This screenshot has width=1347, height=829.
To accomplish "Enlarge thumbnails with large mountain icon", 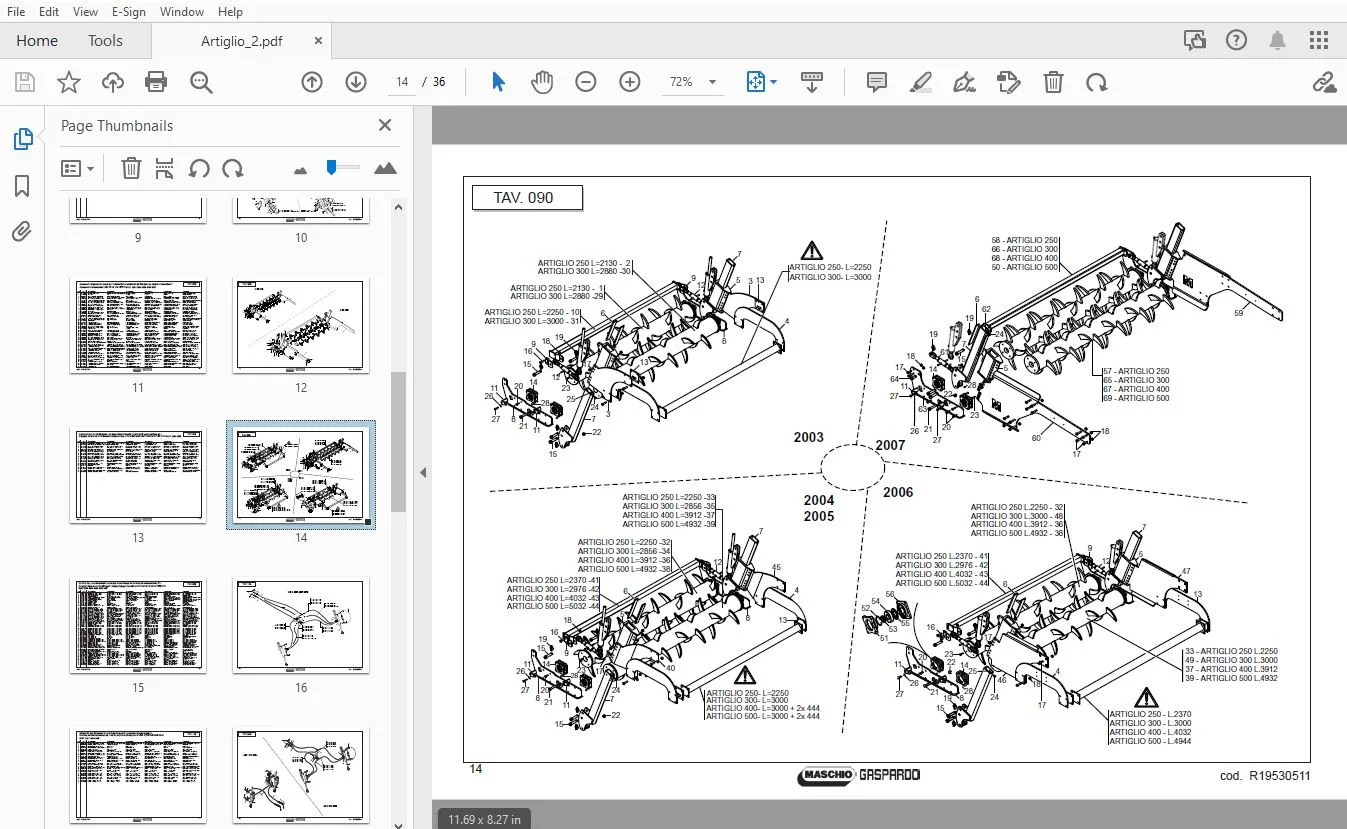I will [385, 168].
